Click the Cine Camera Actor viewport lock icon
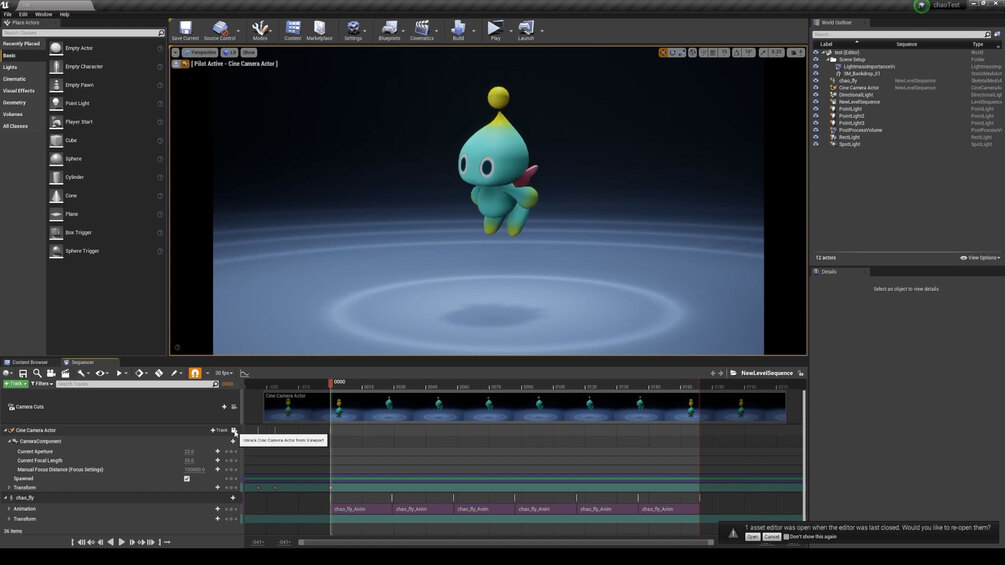This screenshot has height=565, width=1005. pyautogui.click(x=234, y=430)
